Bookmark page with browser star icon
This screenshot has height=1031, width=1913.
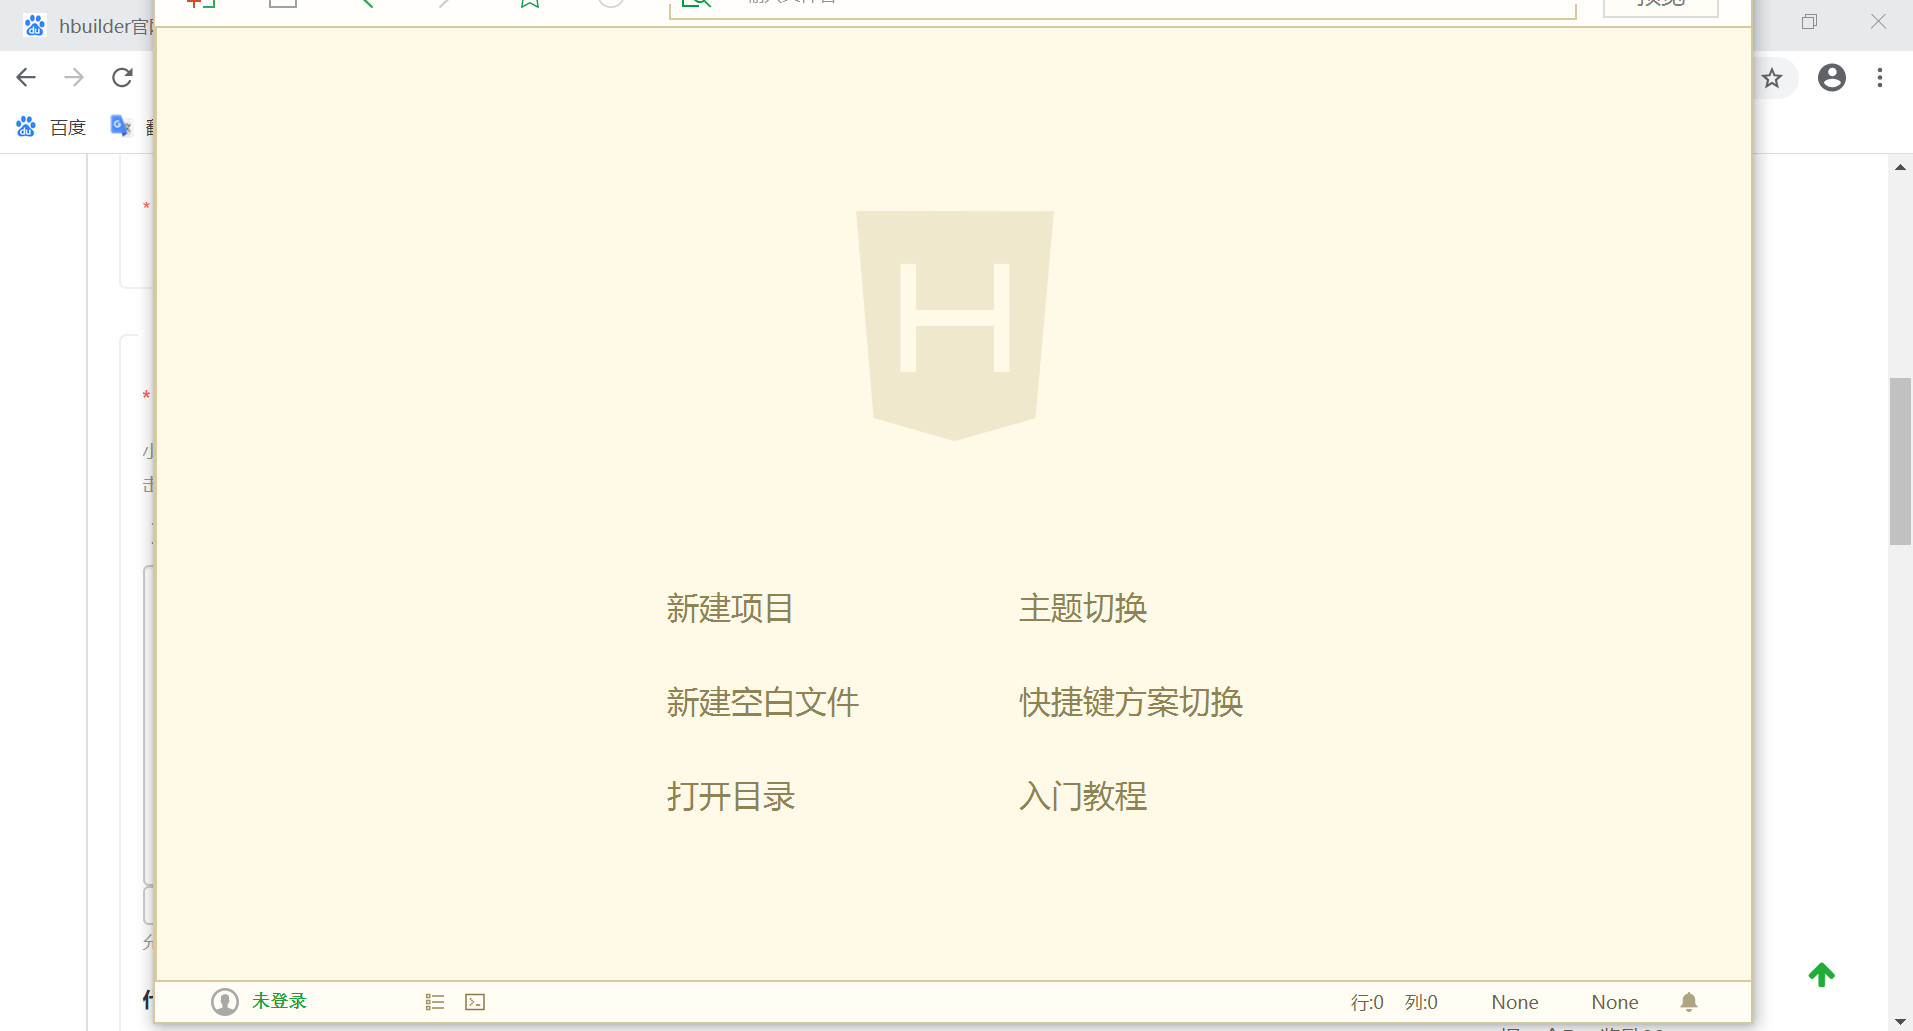(1772, 78)
